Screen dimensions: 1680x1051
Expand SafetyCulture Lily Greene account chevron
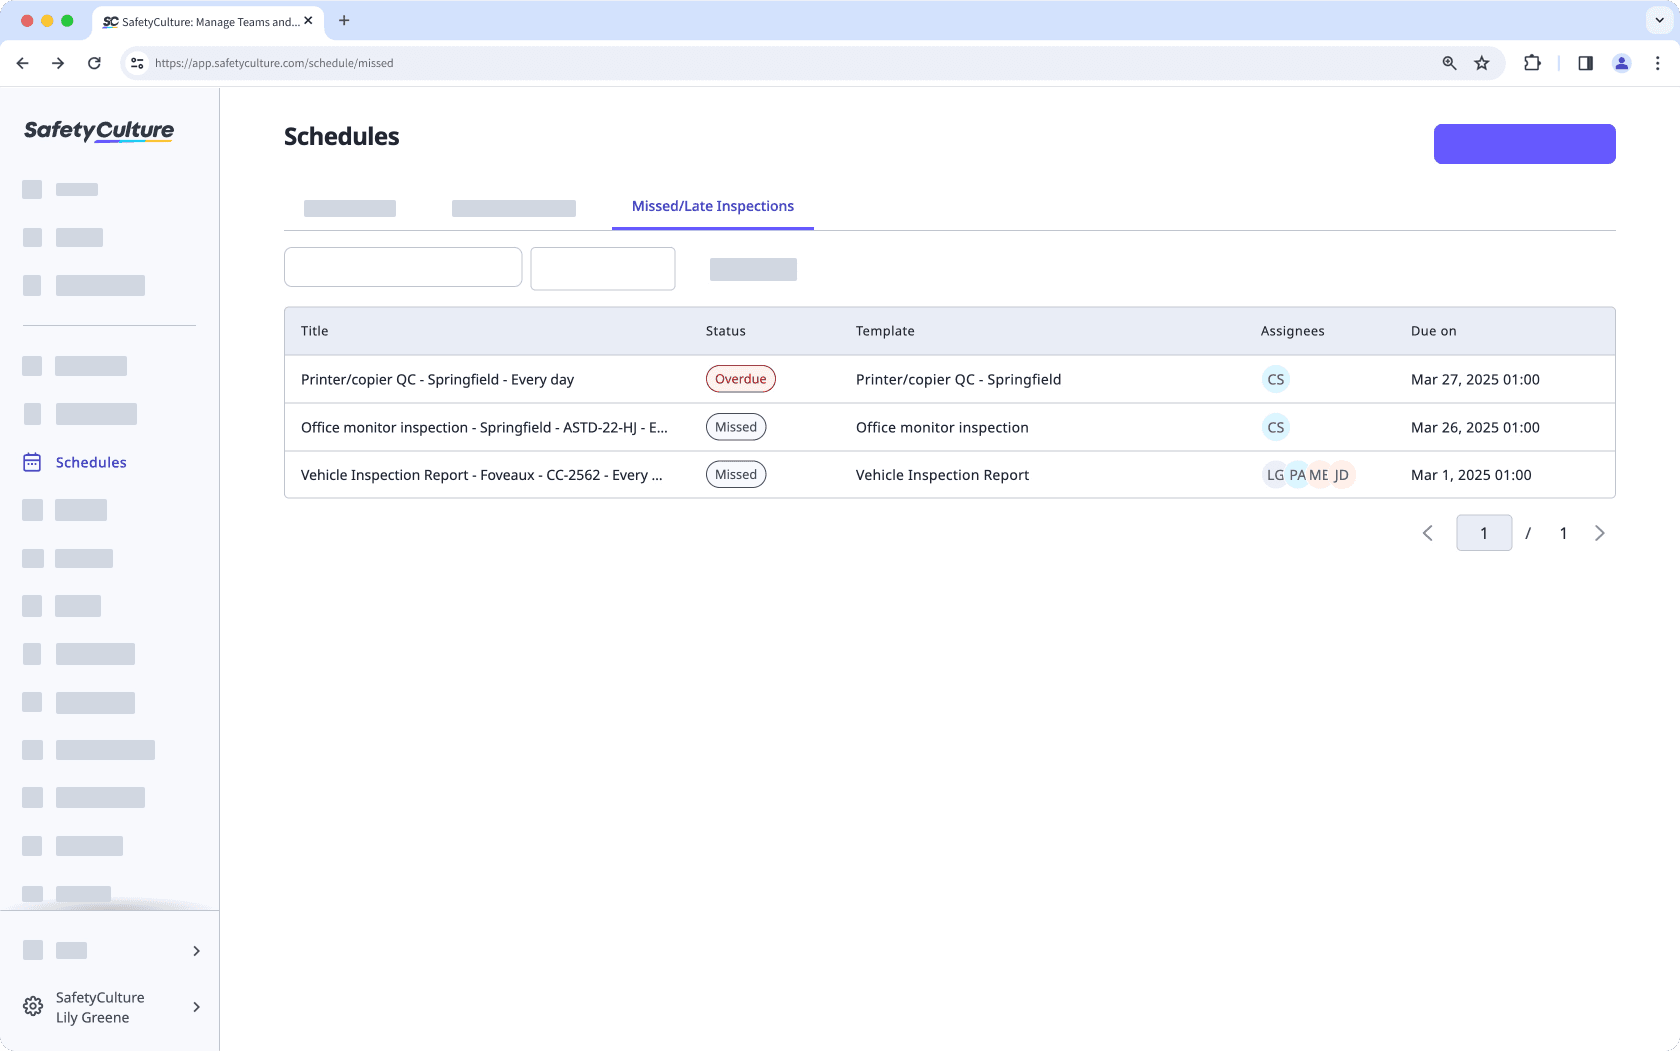click(x=196, y=1007)
